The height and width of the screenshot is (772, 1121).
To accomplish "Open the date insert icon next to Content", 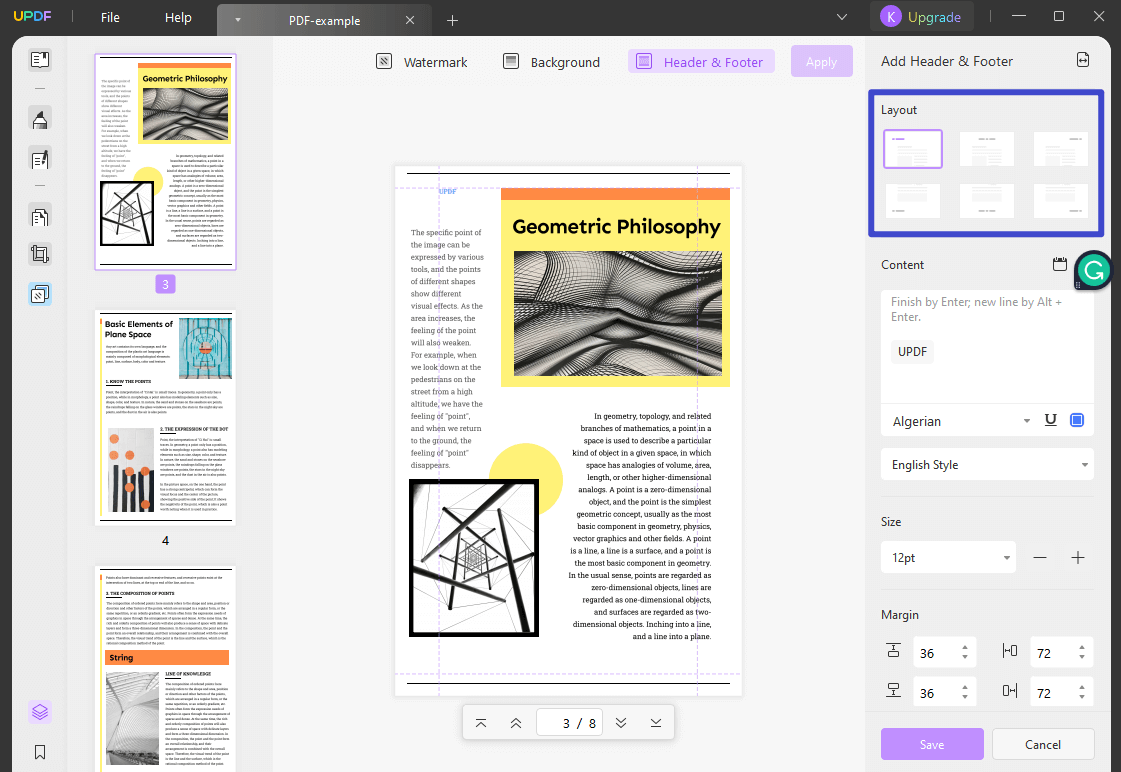I will pyautogui.click(x=1060, y=264).
